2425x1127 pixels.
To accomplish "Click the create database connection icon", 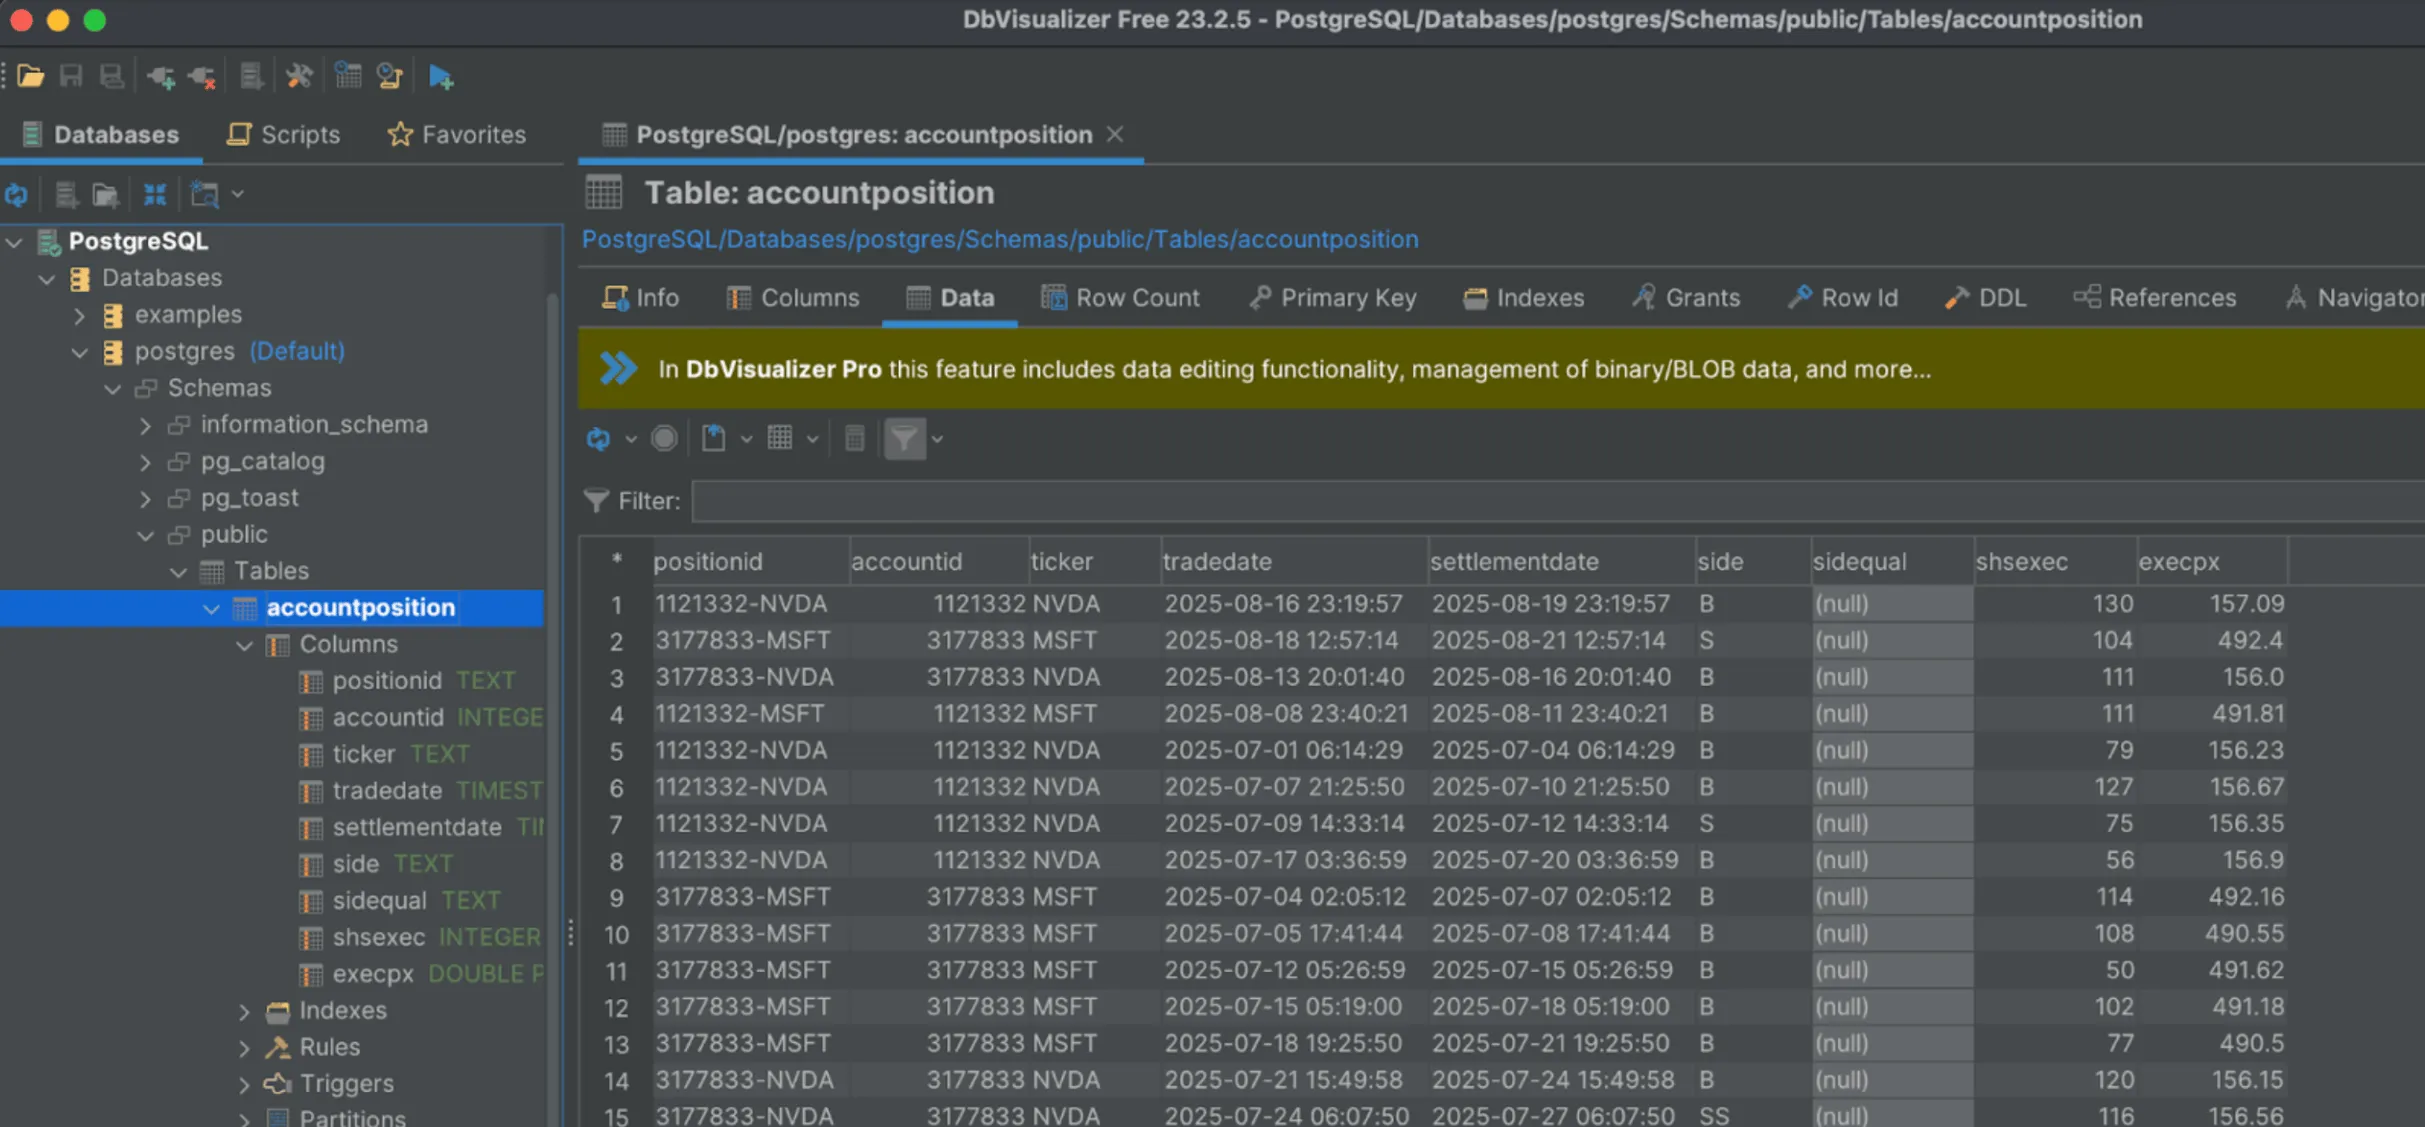I will pos(161,77).
